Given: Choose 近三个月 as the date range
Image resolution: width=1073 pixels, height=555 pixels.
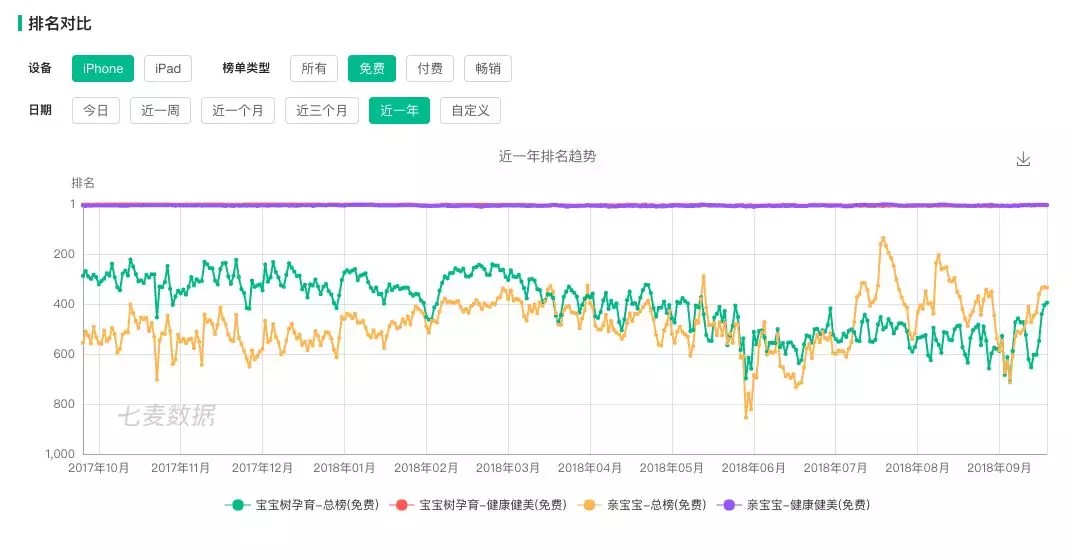Looking at the screenshot, I should click(x=322, y=110).
